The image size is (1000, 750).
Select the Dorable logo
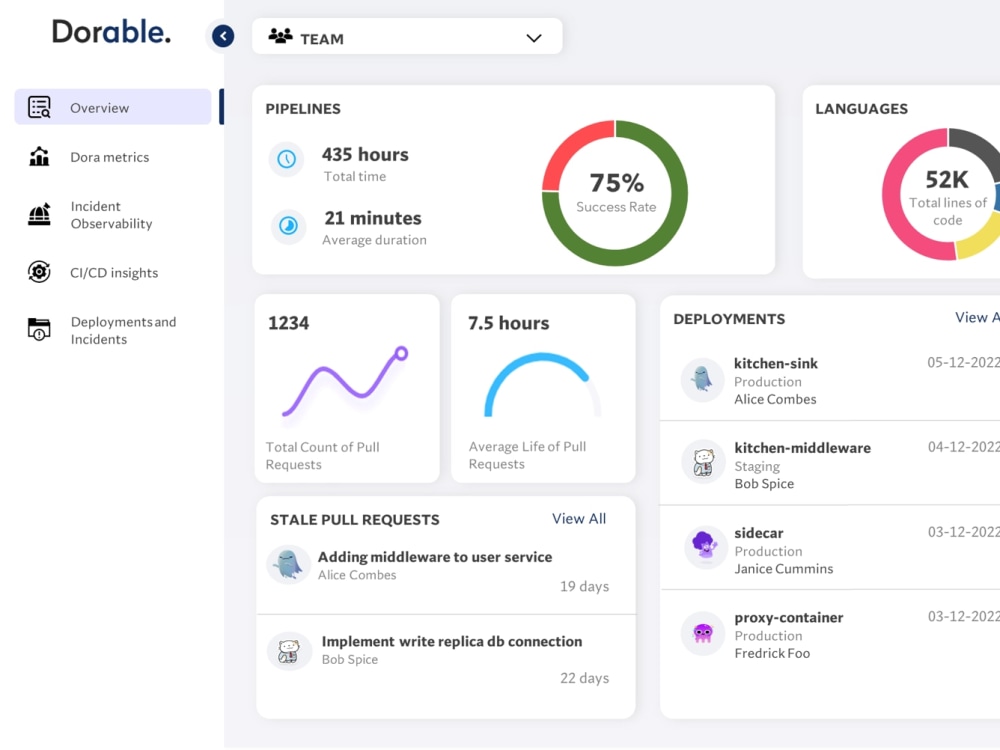point(111,31)
